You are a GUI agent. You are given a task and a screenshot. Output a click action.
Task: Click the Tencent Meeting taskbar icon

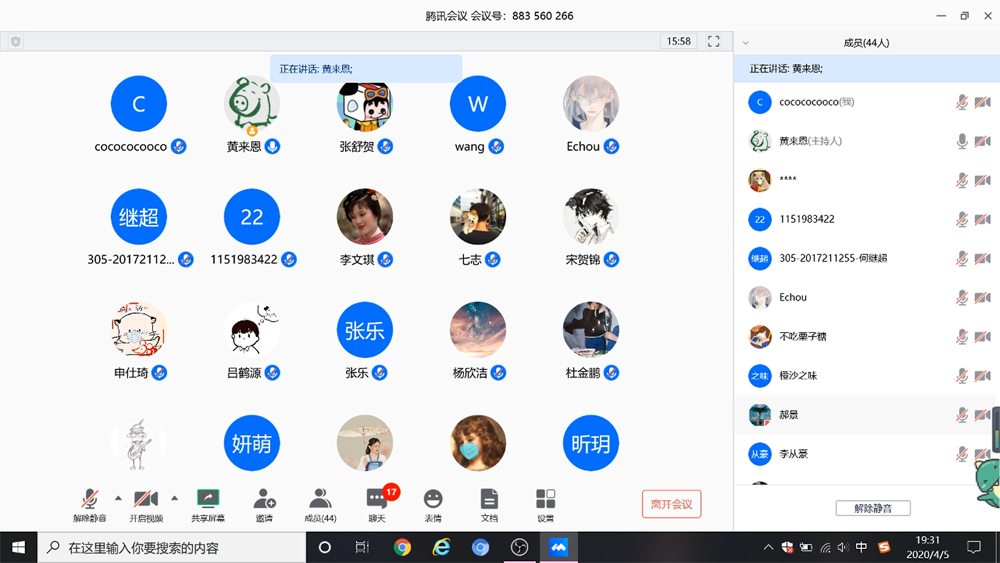click(559, 547)
